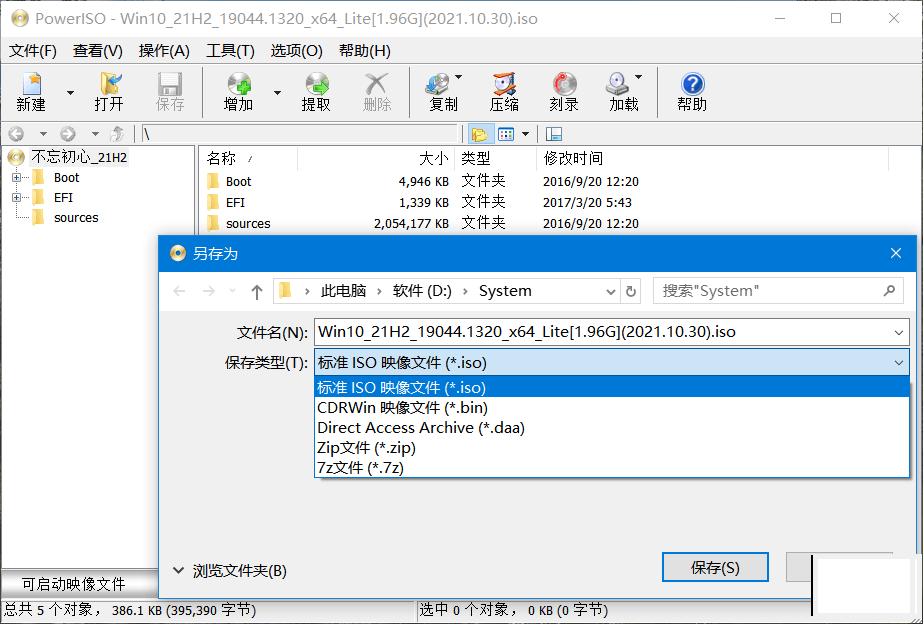Viewport: 923px width, 624px height.
Task: Select Direct Access Archive (*.daa) option
Action: 612,427
